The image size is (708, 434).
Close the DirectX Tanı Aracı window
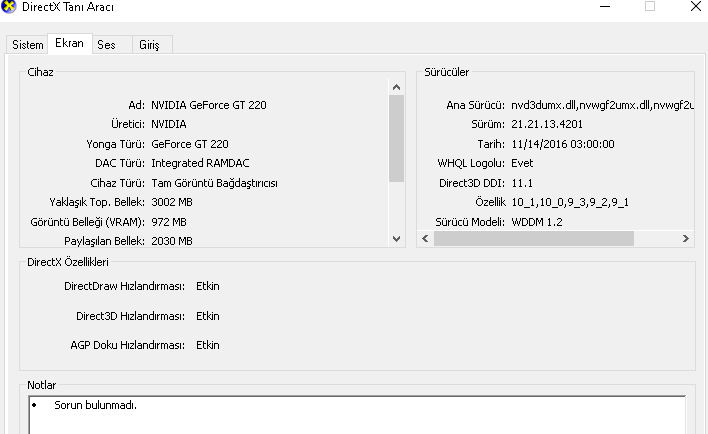pos(696,6)
